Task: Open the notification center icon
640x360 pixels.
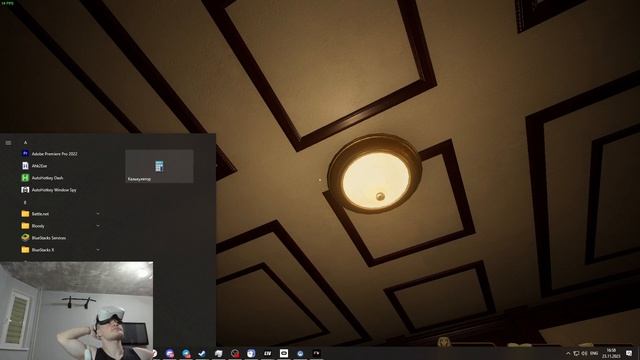Action: point(629,353)
